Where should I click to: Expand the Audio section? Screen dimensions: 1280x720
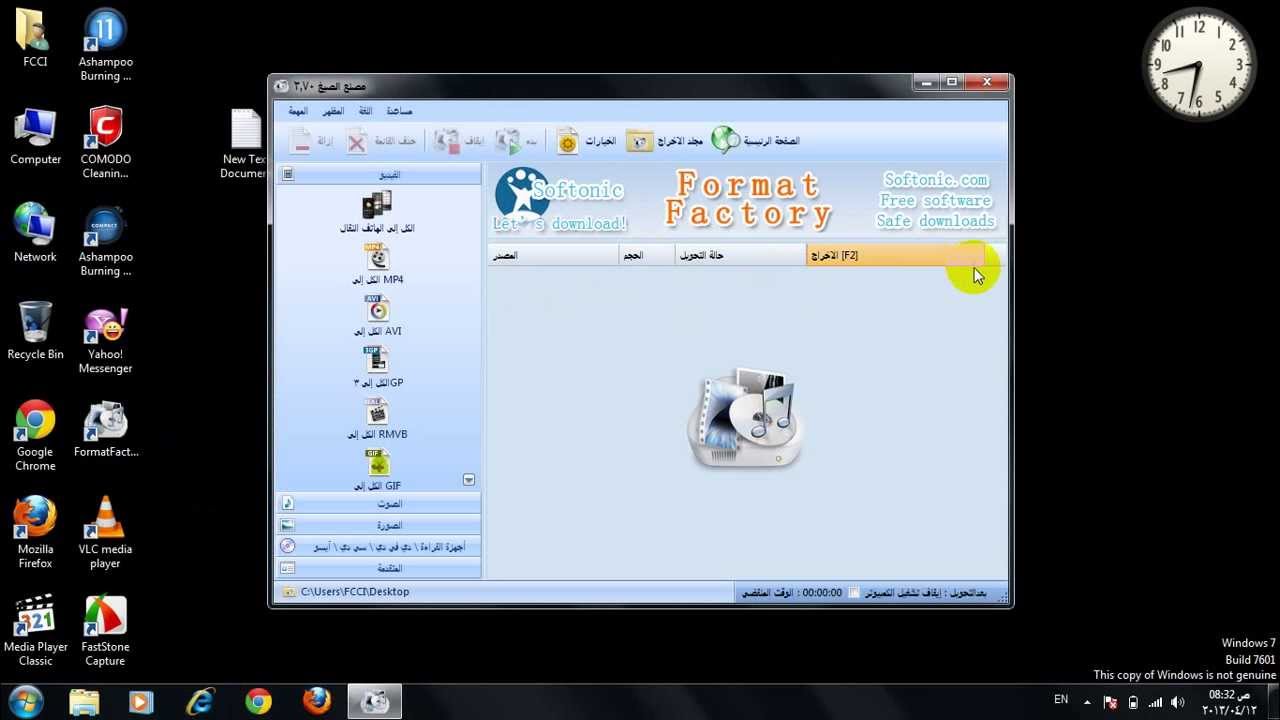[379, 504]
